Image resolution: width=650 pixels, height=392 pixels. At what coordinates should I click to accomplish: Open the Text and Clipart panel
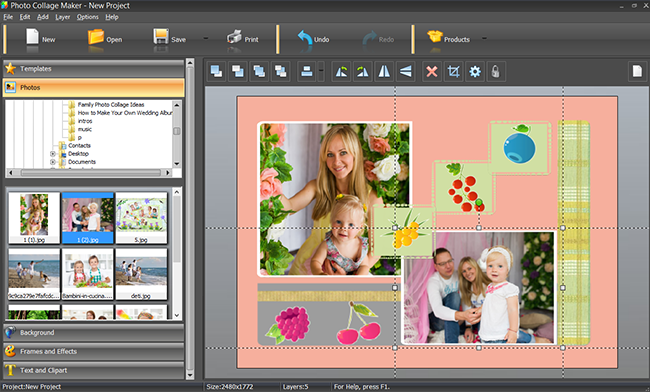(93, 370)
